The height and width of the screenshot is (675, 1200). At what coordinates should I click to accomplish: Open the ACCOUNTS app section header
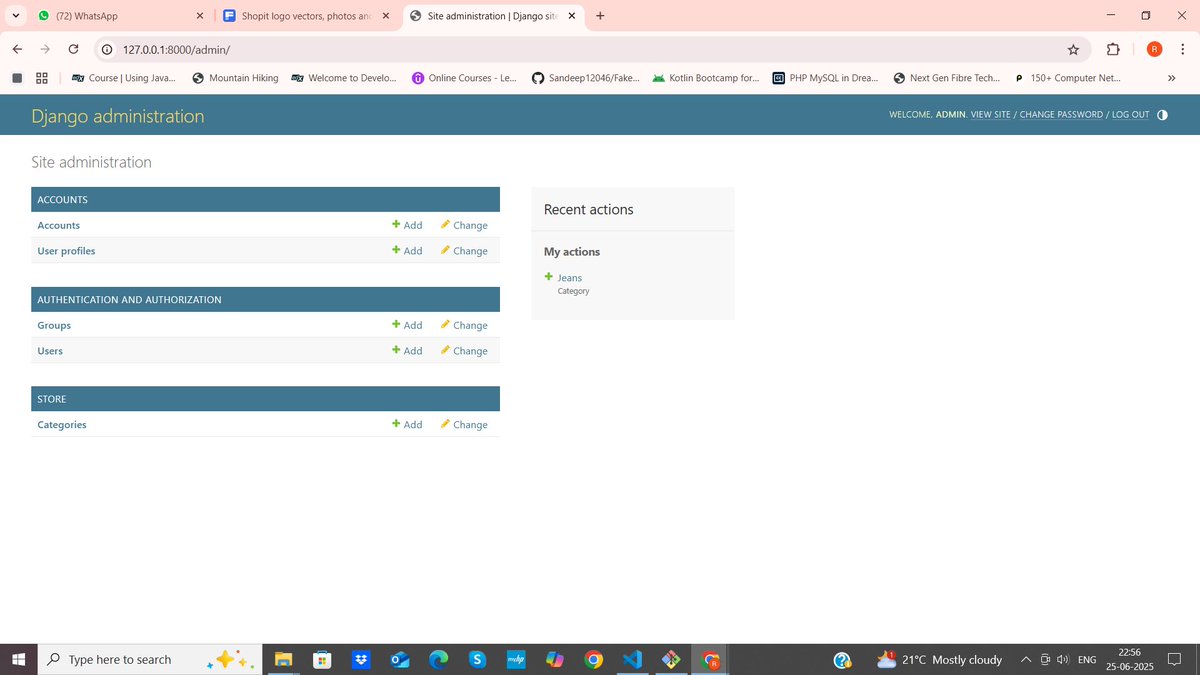tap(63, 200)
